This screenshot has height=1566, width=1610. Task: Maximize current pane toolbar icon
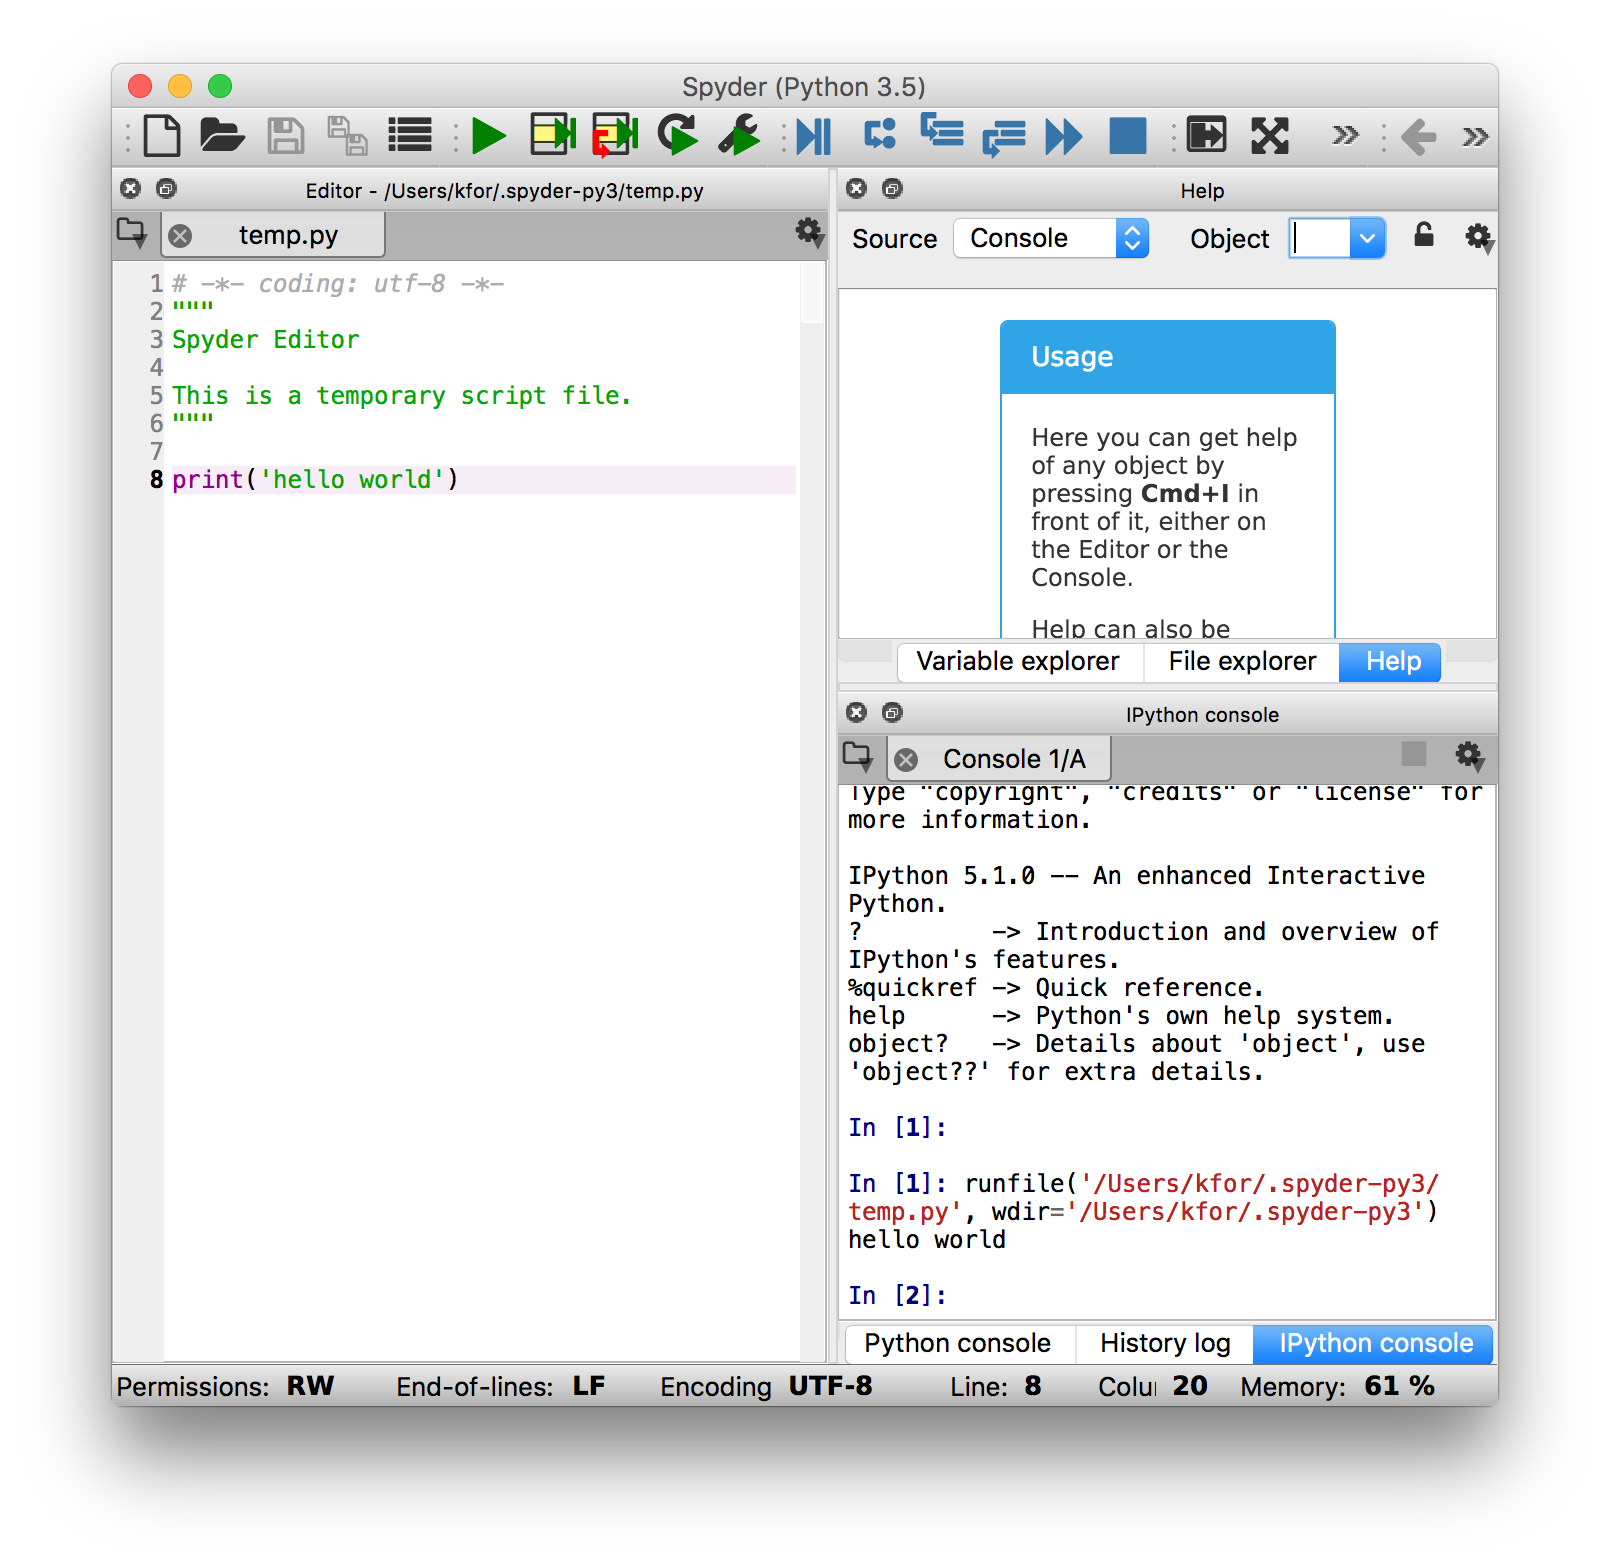(1206, 135)
